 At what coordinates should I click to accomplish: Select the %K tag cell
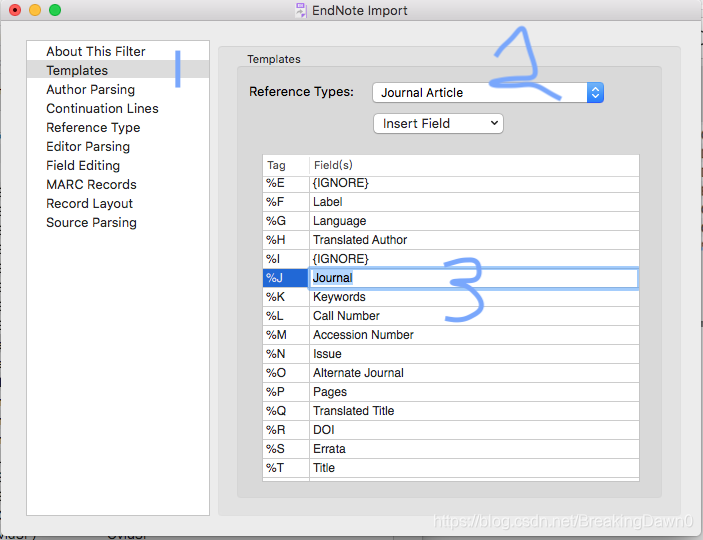click(x=286, y=297)
